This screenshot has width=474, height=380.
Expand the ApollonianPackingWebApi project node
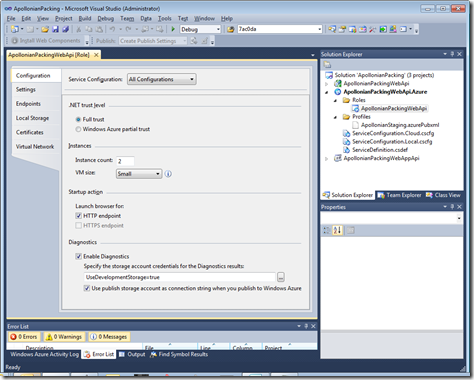[327, 84]
